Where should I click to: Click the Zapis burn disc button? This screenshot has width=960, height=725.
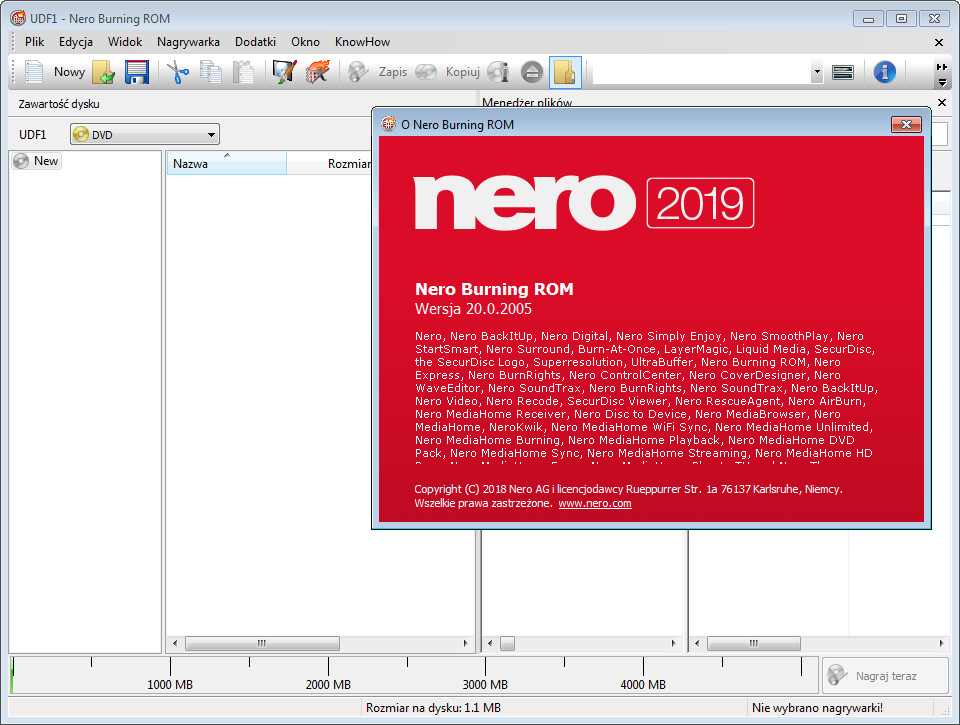click(x=377, y=72)
